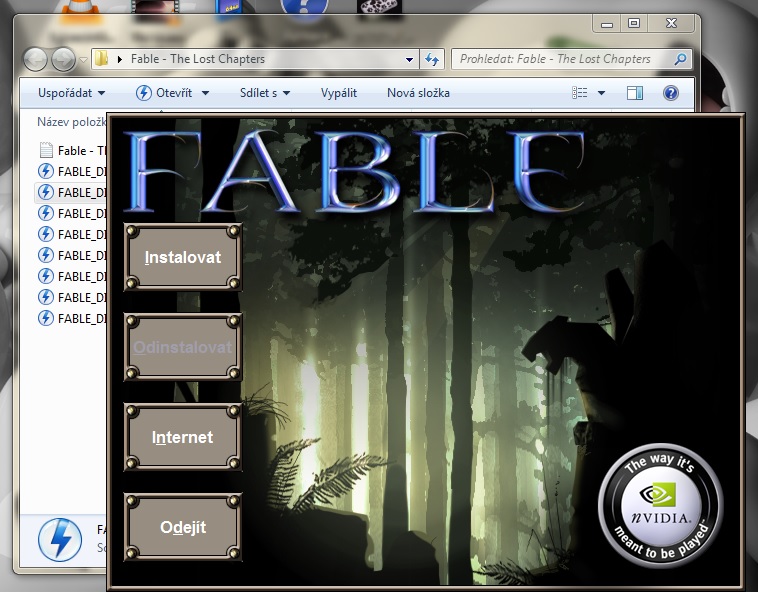Image resolution: width=758 pixels, height=592 pixels.
Task: Create a folder with Nová složka
Action: (418, 93)
